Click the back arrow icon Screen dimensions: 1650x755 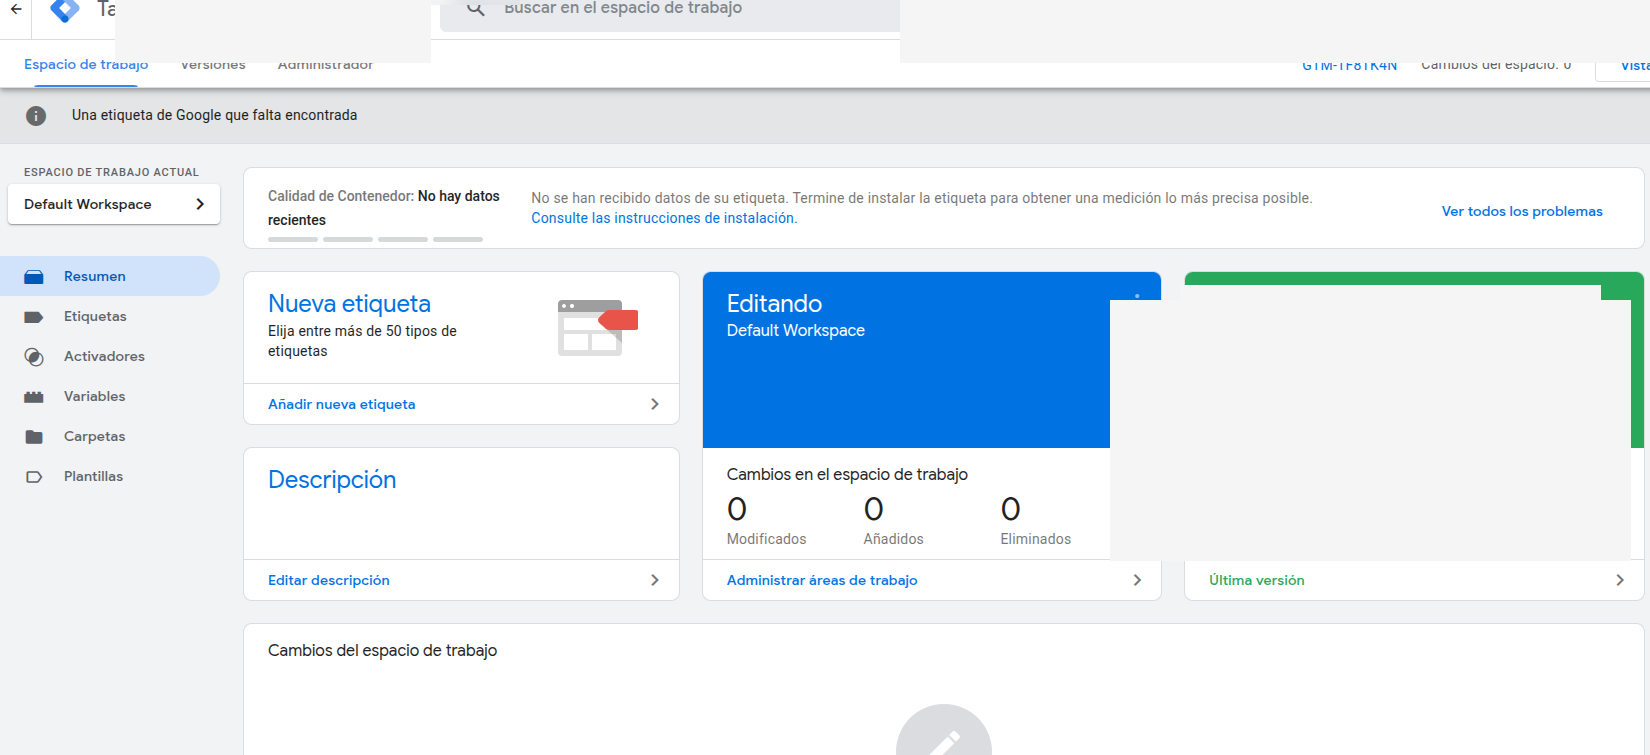coord(16,9)
